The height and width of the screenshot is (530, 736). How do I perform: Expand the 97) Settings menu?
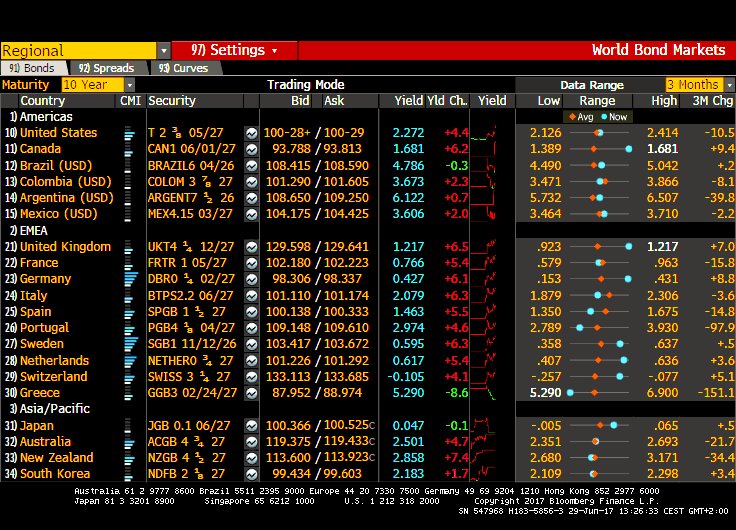[x=234, y=50]
